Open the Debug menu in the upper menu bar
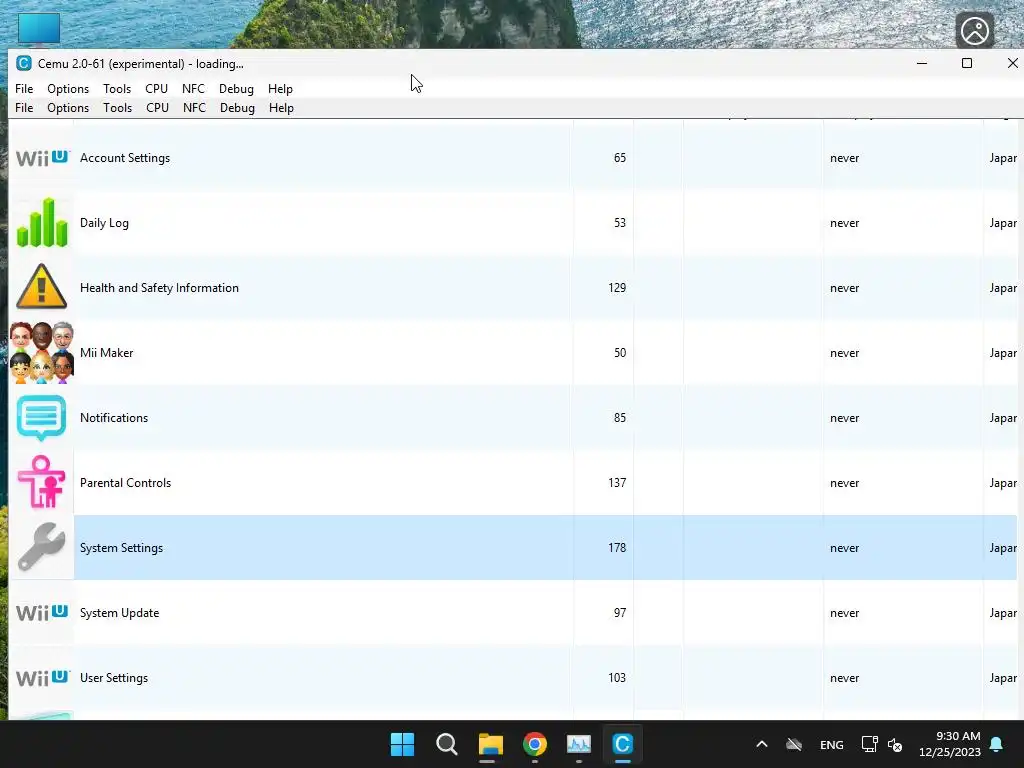 pos(236,89)
